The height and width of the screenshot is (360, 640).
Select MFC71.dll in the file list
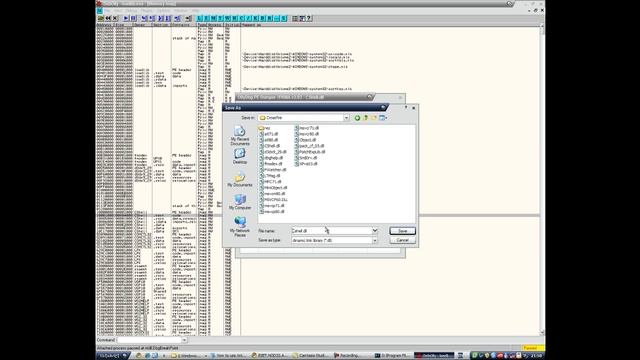click(270, 182)
